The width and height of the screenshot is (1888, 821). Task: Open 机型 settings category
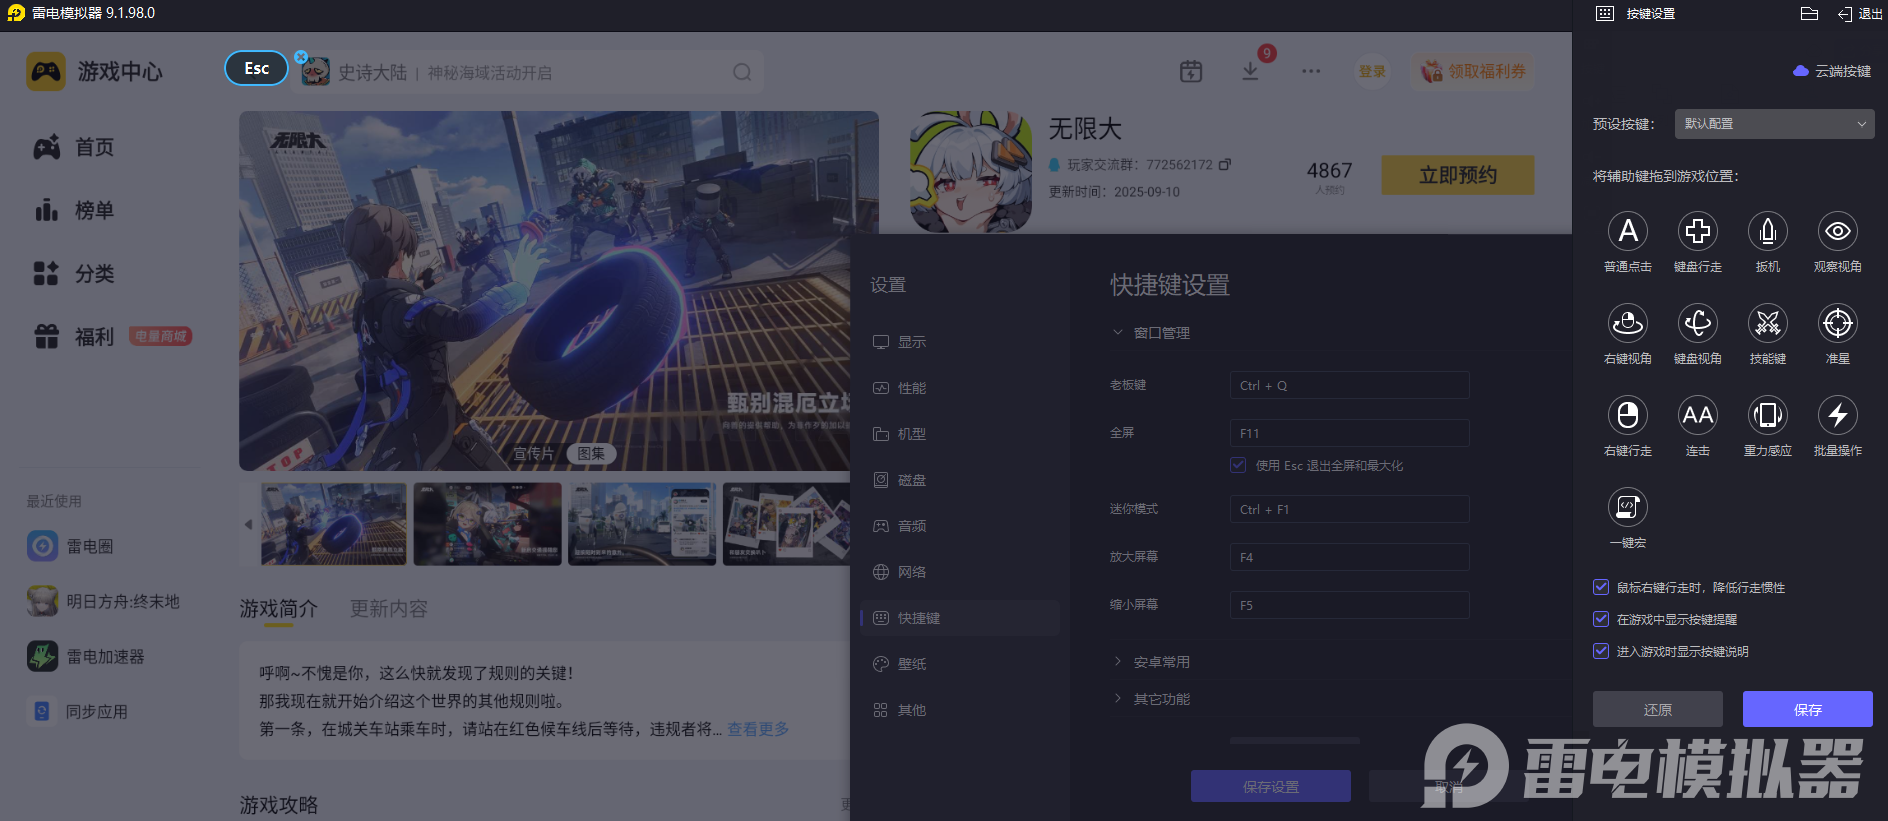(x=960, y=434)
